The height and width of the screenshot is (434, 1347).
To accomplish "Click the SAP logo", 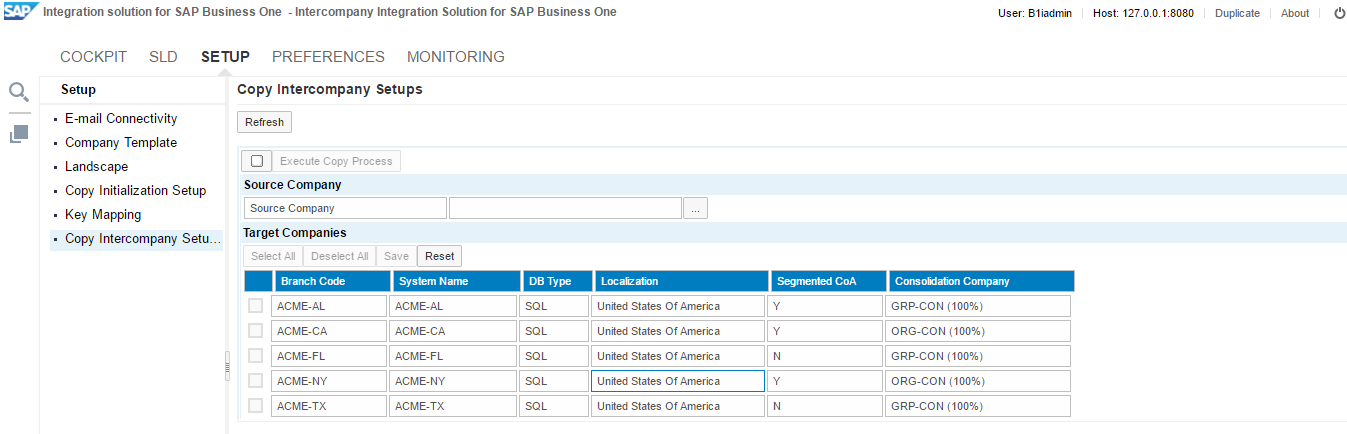I will 21,12.
